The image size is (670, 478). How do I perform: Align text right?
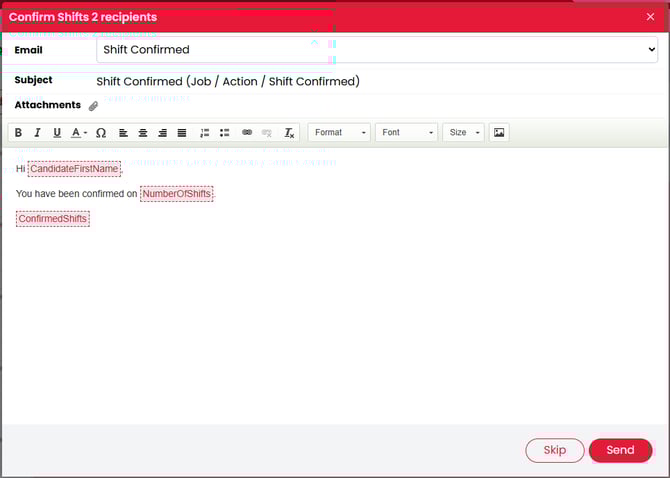point(162,133)
